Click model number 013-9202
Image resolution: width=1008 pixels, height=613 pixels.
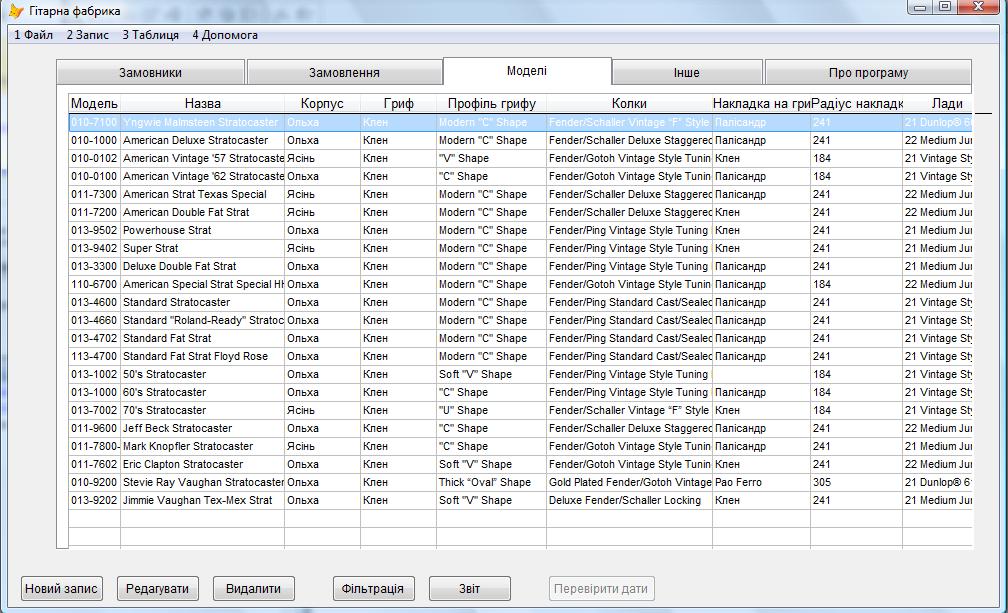[94, 500]
